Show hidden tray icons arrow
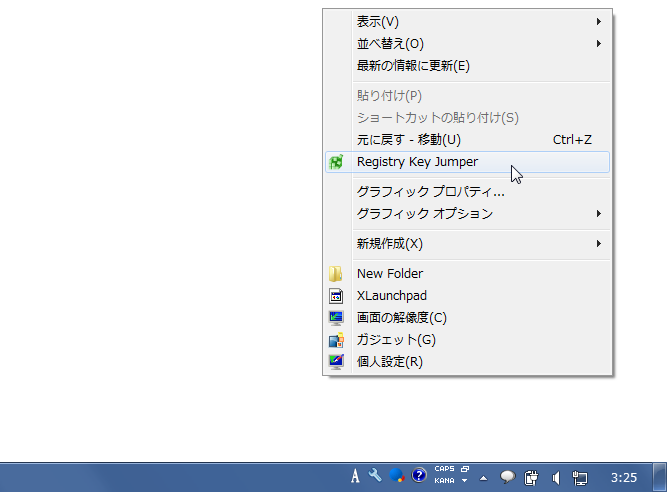Screen dimensions: 667x492 click(483, 478)
